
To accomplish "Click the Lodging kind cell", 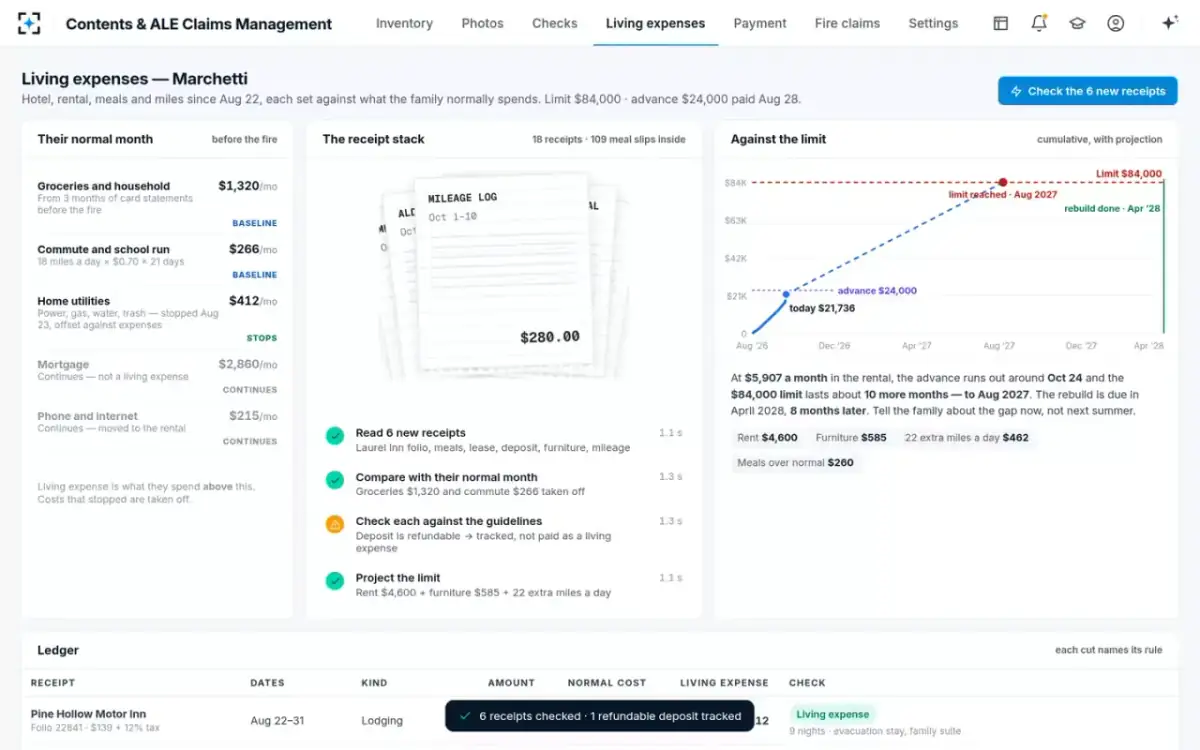I will click(x=382, y=721).
